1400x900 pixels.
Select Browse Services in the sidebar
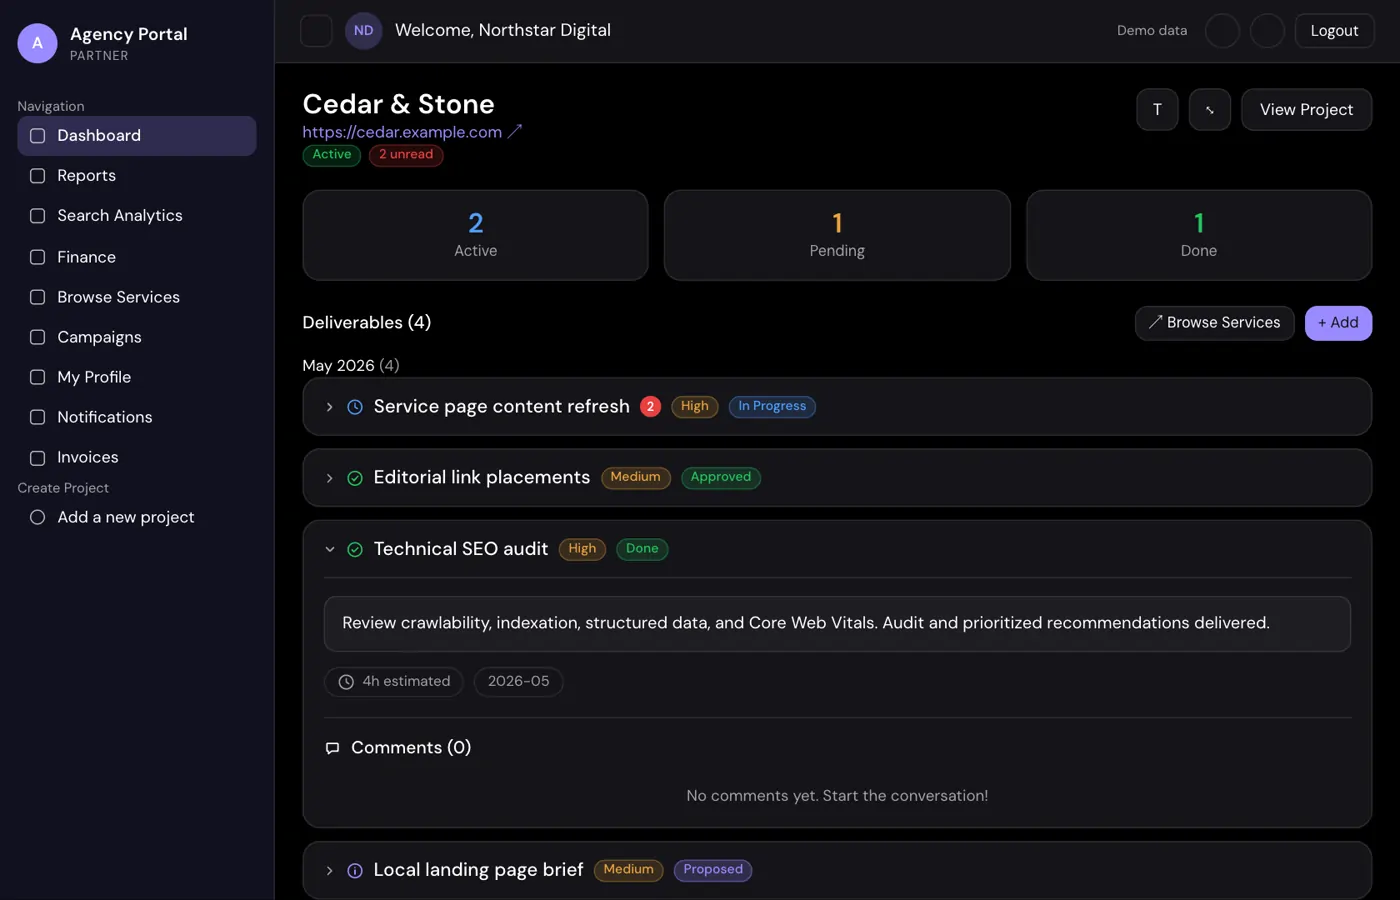[x=137, y=297]
